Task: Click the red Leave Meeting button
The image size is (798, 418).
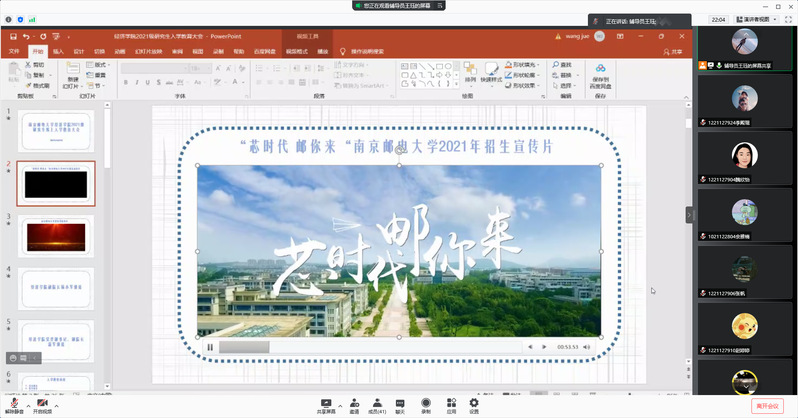Action: [x=767, y=405]
